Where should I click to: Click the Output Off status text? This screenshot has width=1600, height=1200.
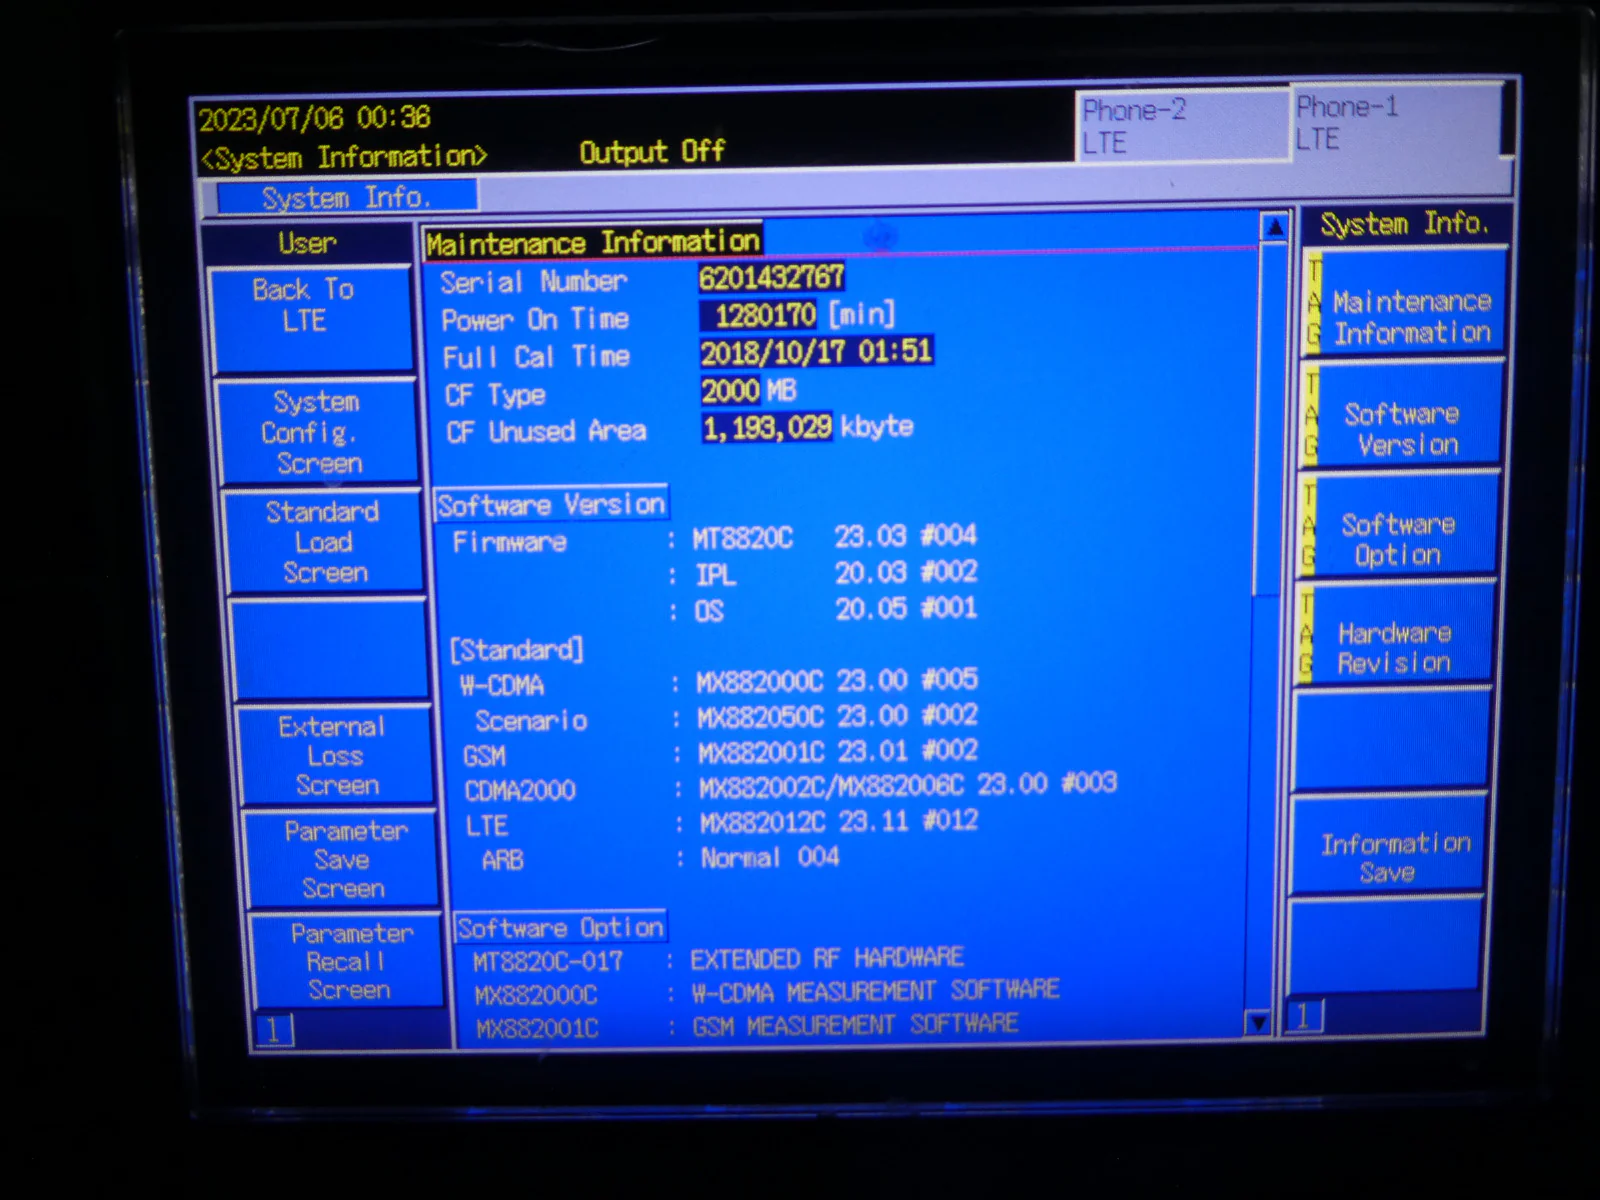(x=652, y=152)
